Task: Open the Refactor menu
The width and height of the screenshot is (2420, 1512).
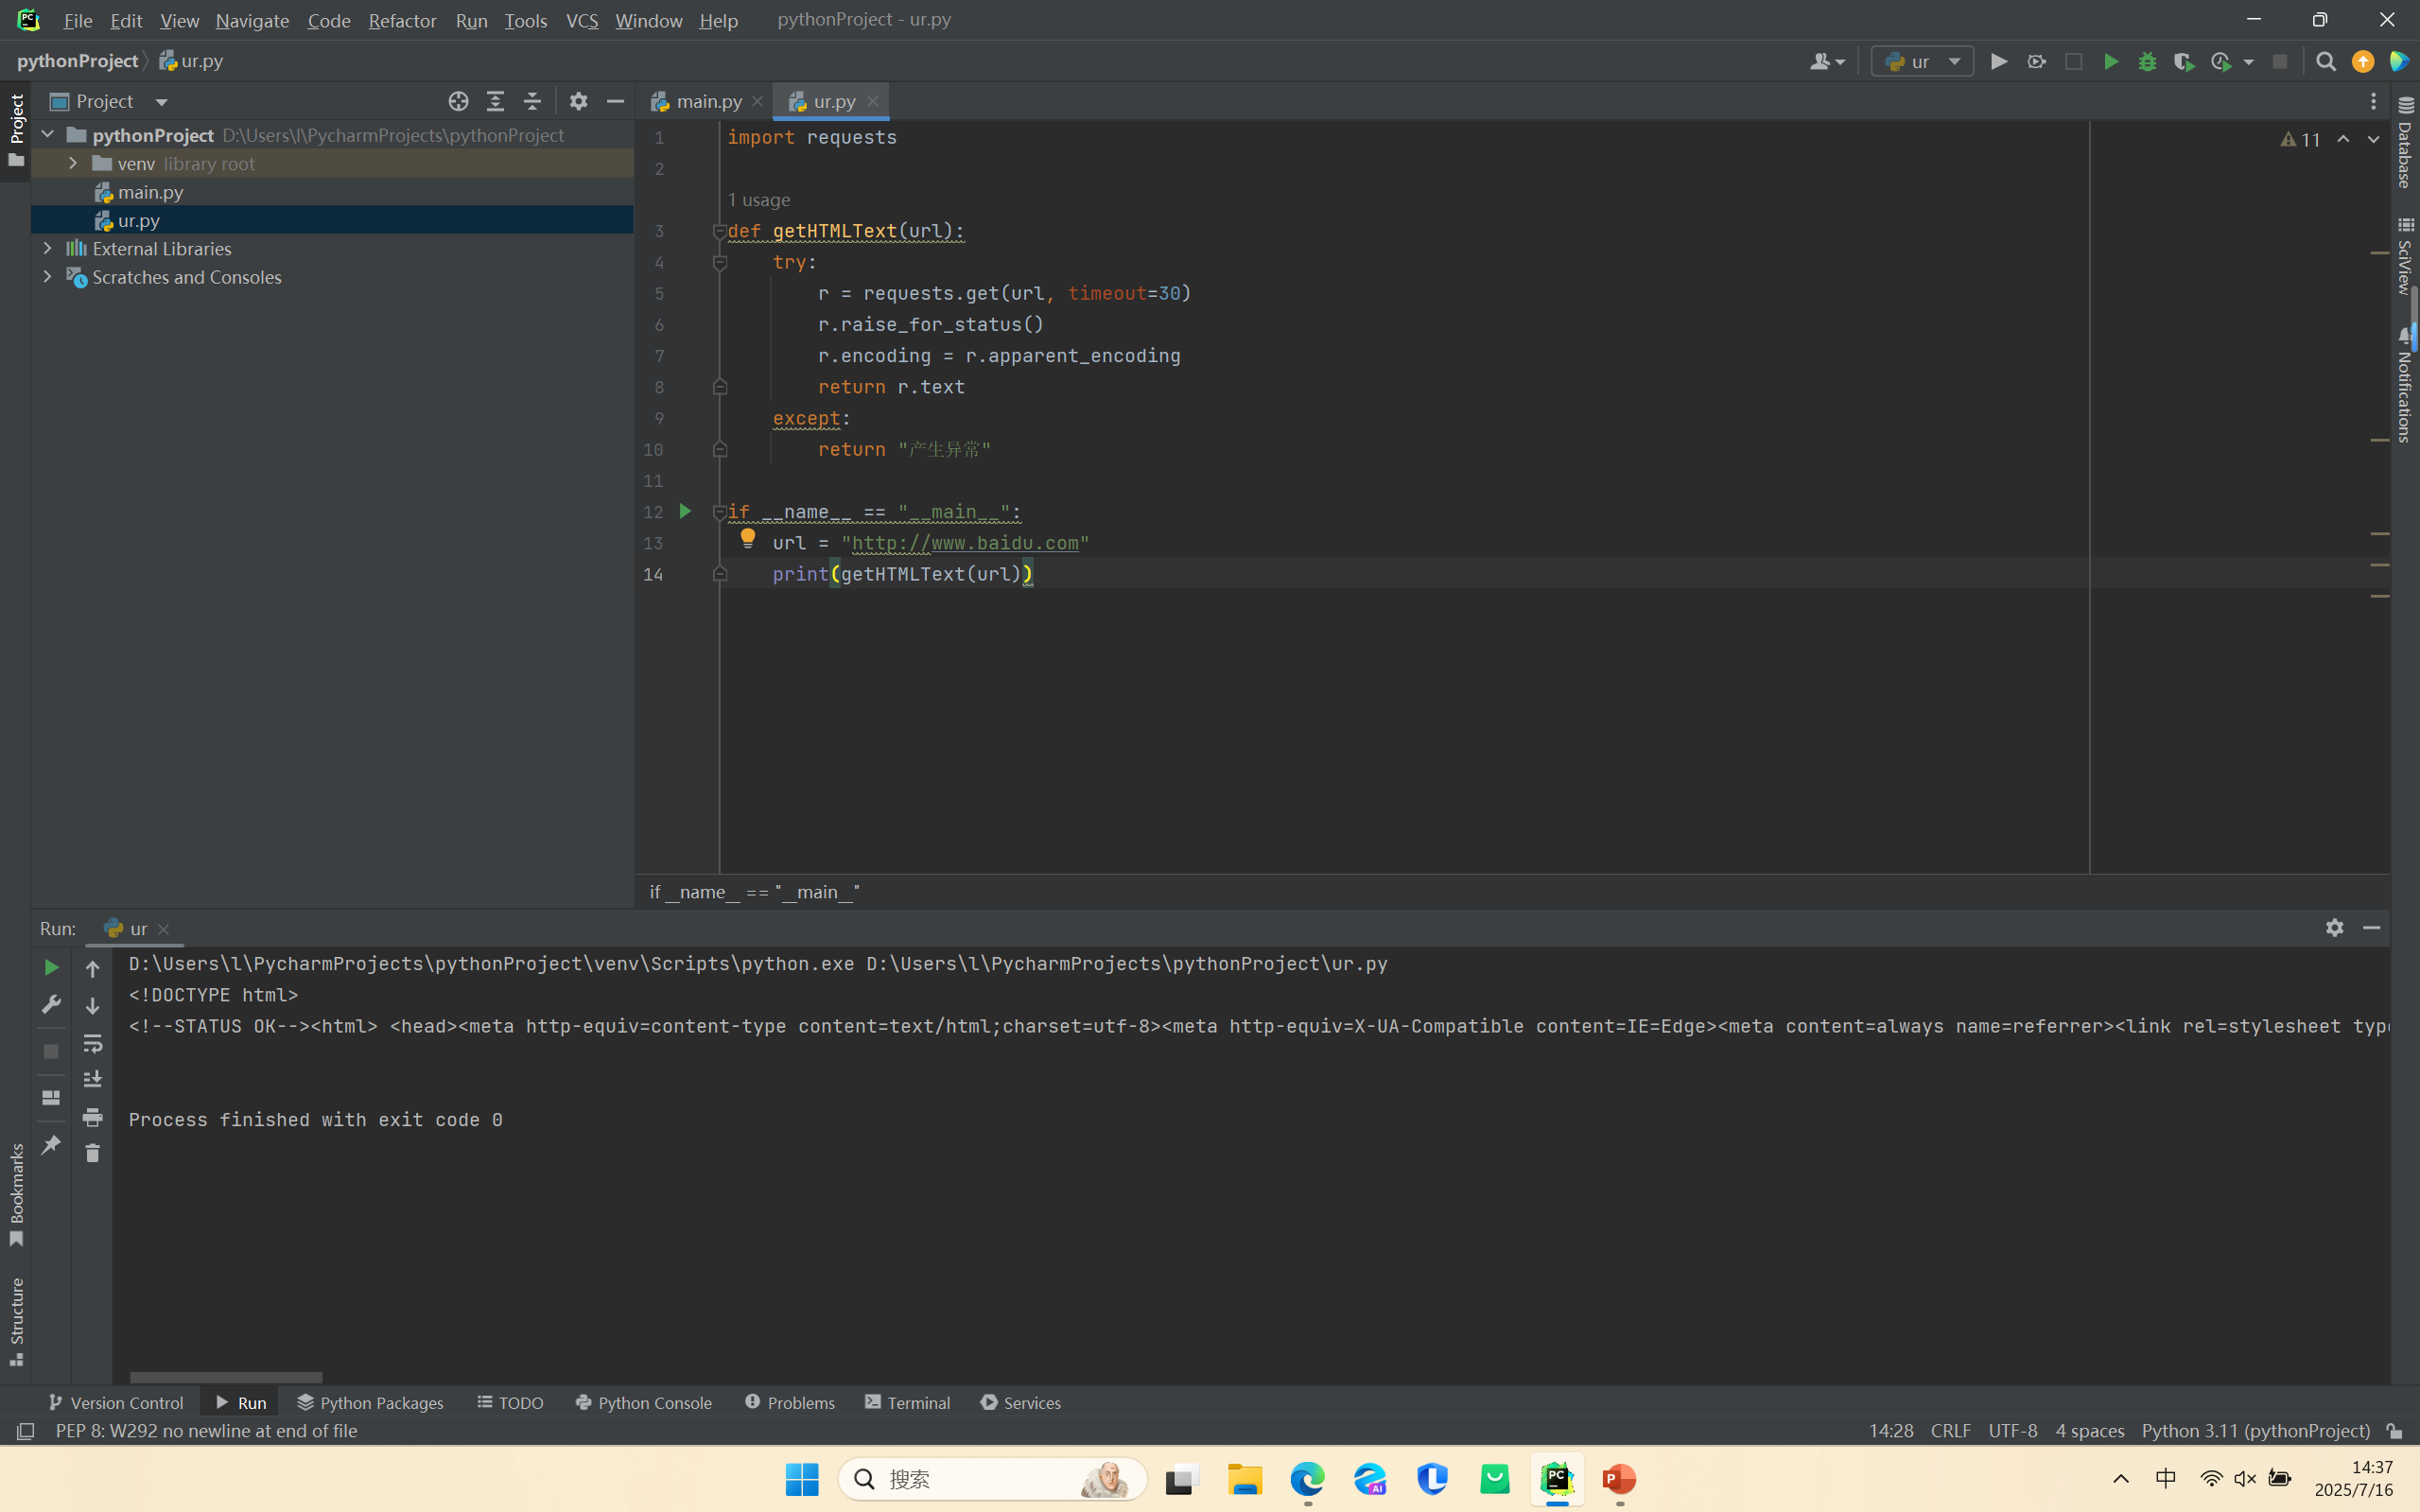Action: click(402, 20)
